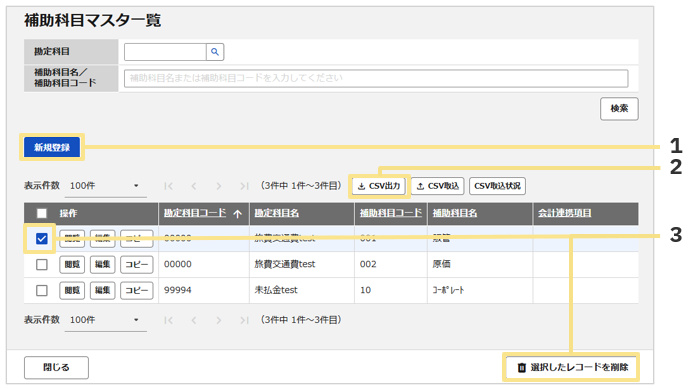Export with the CSV出力 button

pos(379,186)
